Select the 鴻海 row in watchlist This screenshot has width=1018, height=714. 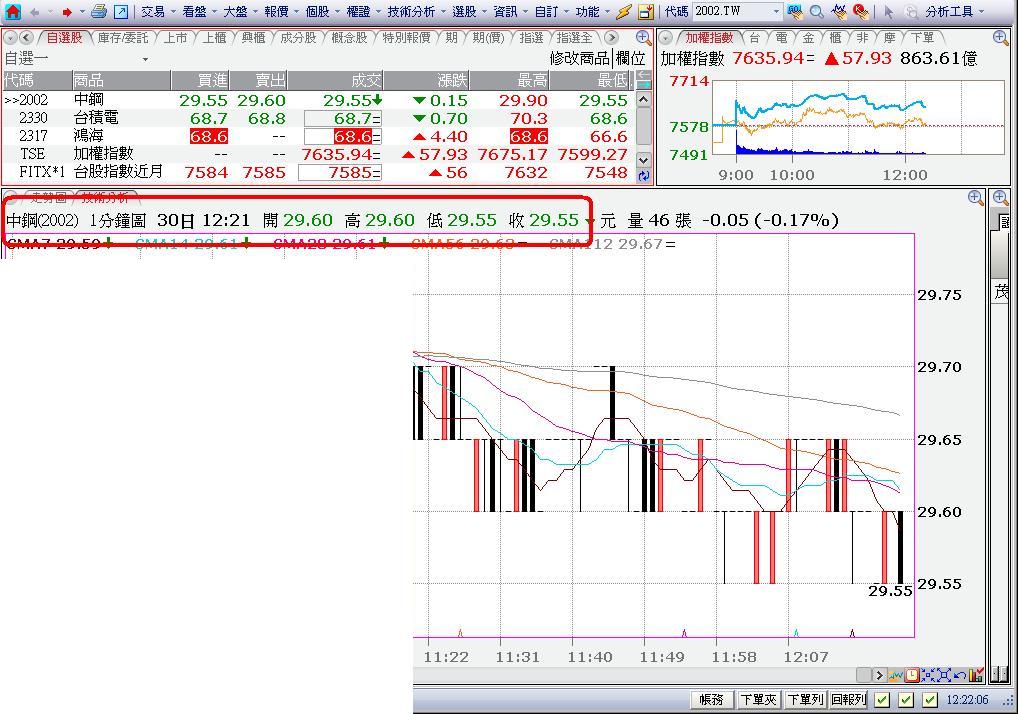(x=317, y=136)
